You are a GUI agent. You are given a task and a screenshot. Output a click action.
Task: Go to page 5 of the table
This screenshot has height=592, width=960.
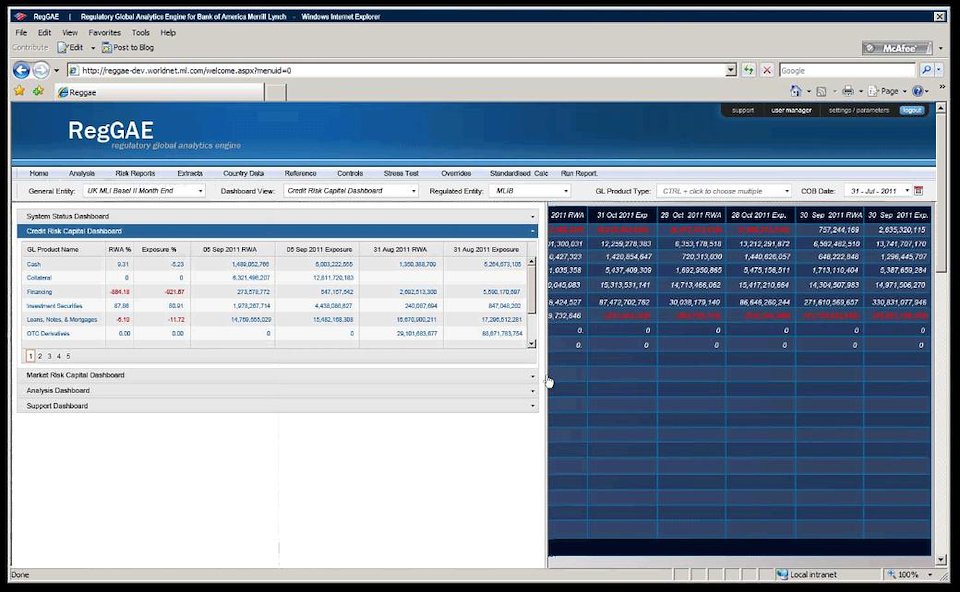(x=68, y=356)
